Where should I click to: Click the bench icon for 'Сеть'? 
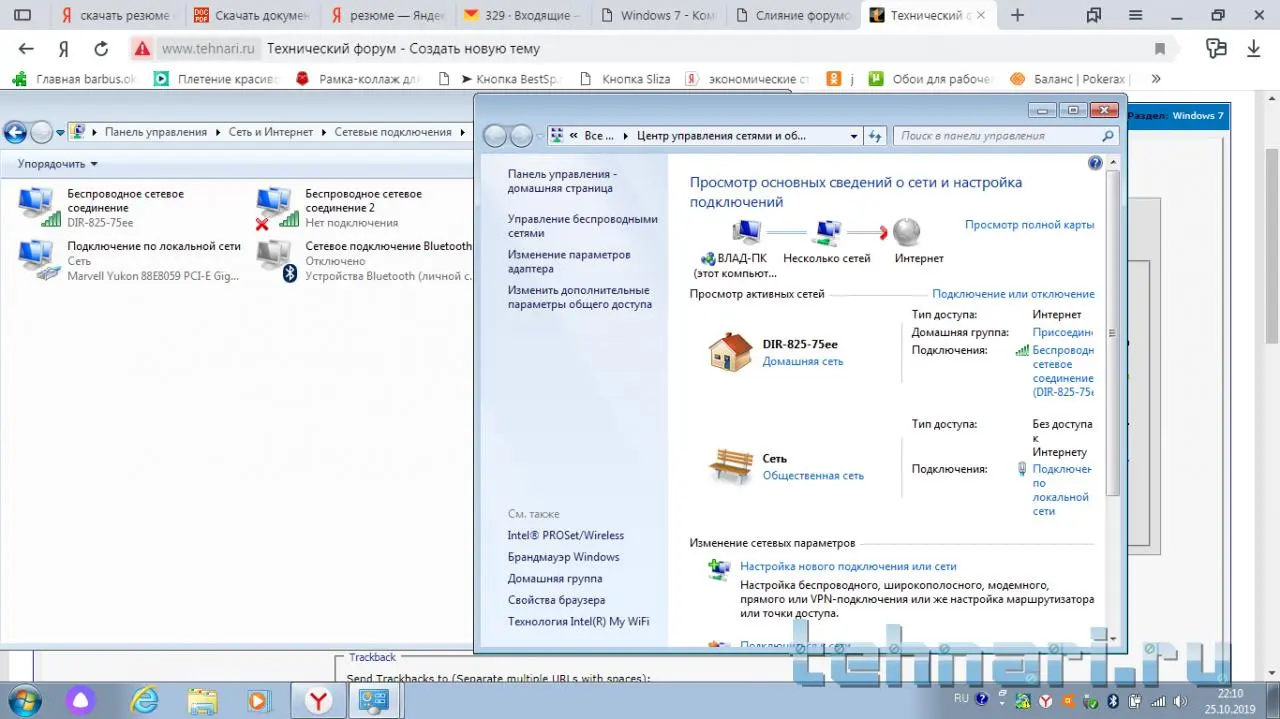[730, 466]
